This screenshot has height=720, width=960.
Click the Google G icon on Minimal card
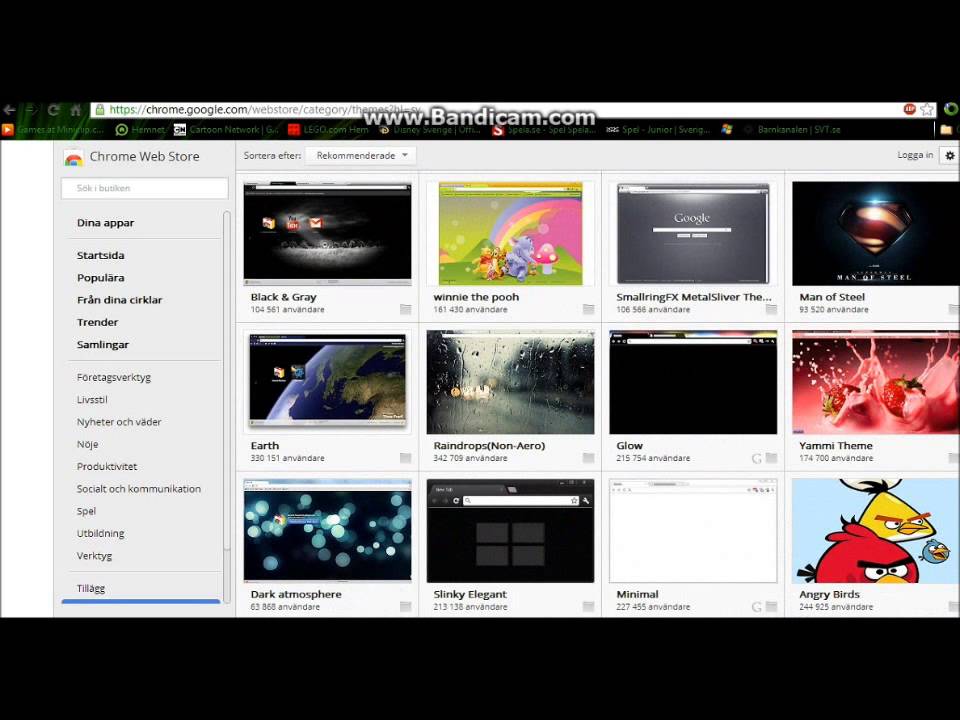pos(757,607)
